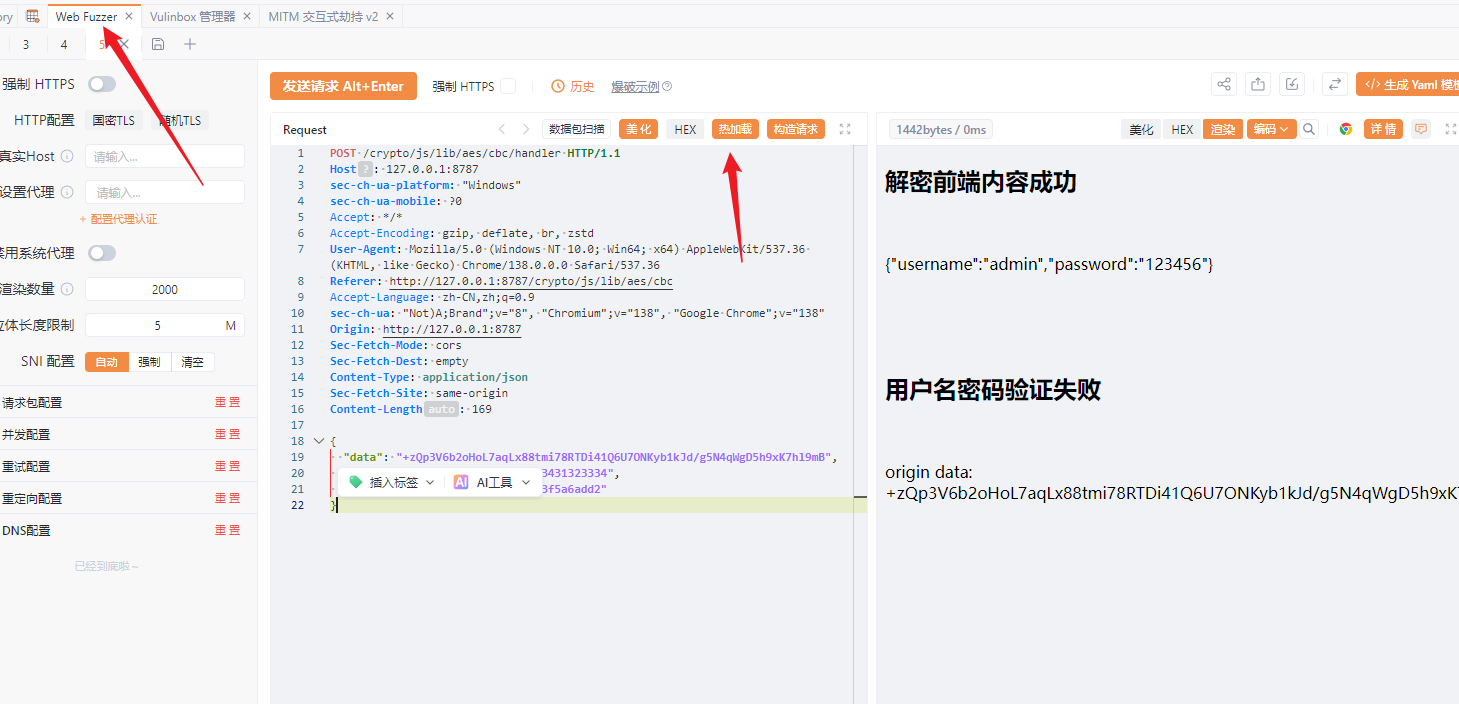This screenshot has width=1459, height=704.
Task: Open response in Chrome browser icon
Action: pyautogui.click(x=1346, y=129)
